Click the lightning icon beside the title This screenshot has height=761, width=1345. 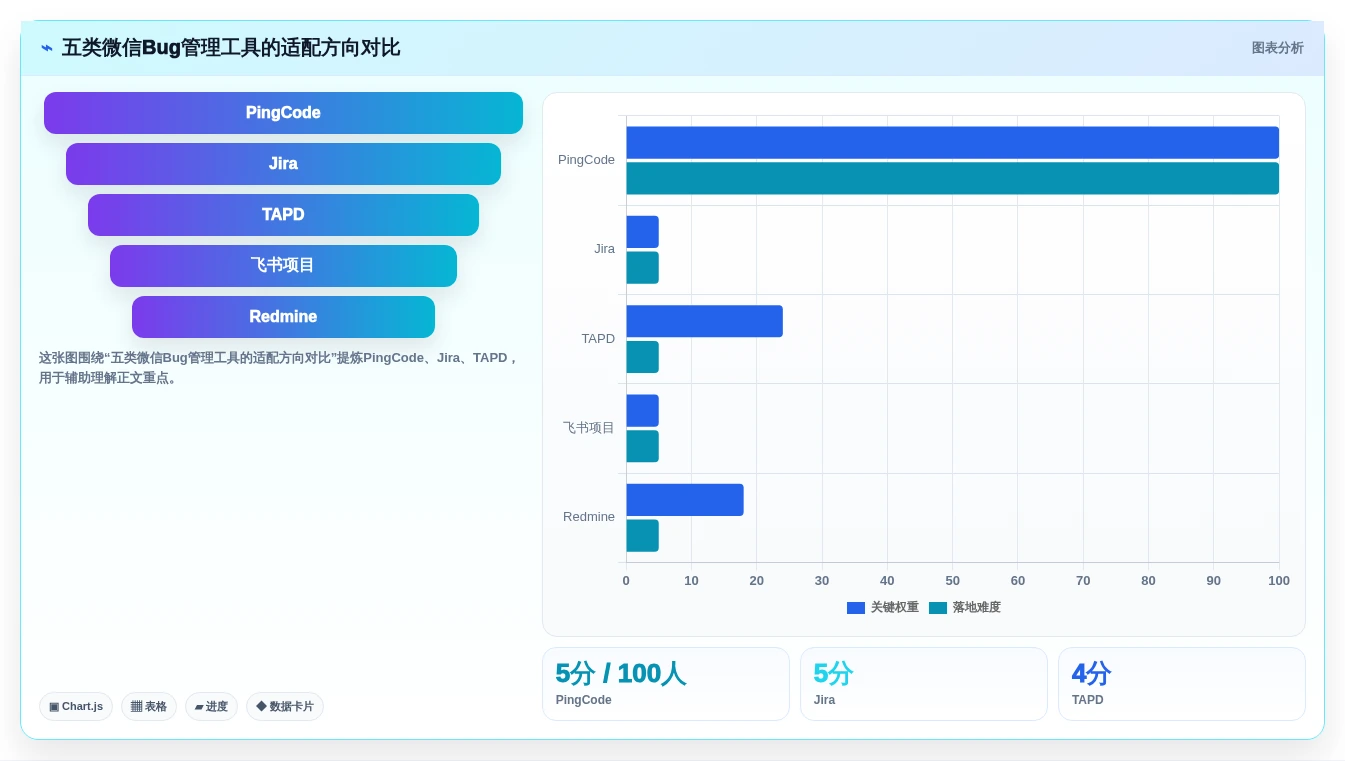point(47,48)
